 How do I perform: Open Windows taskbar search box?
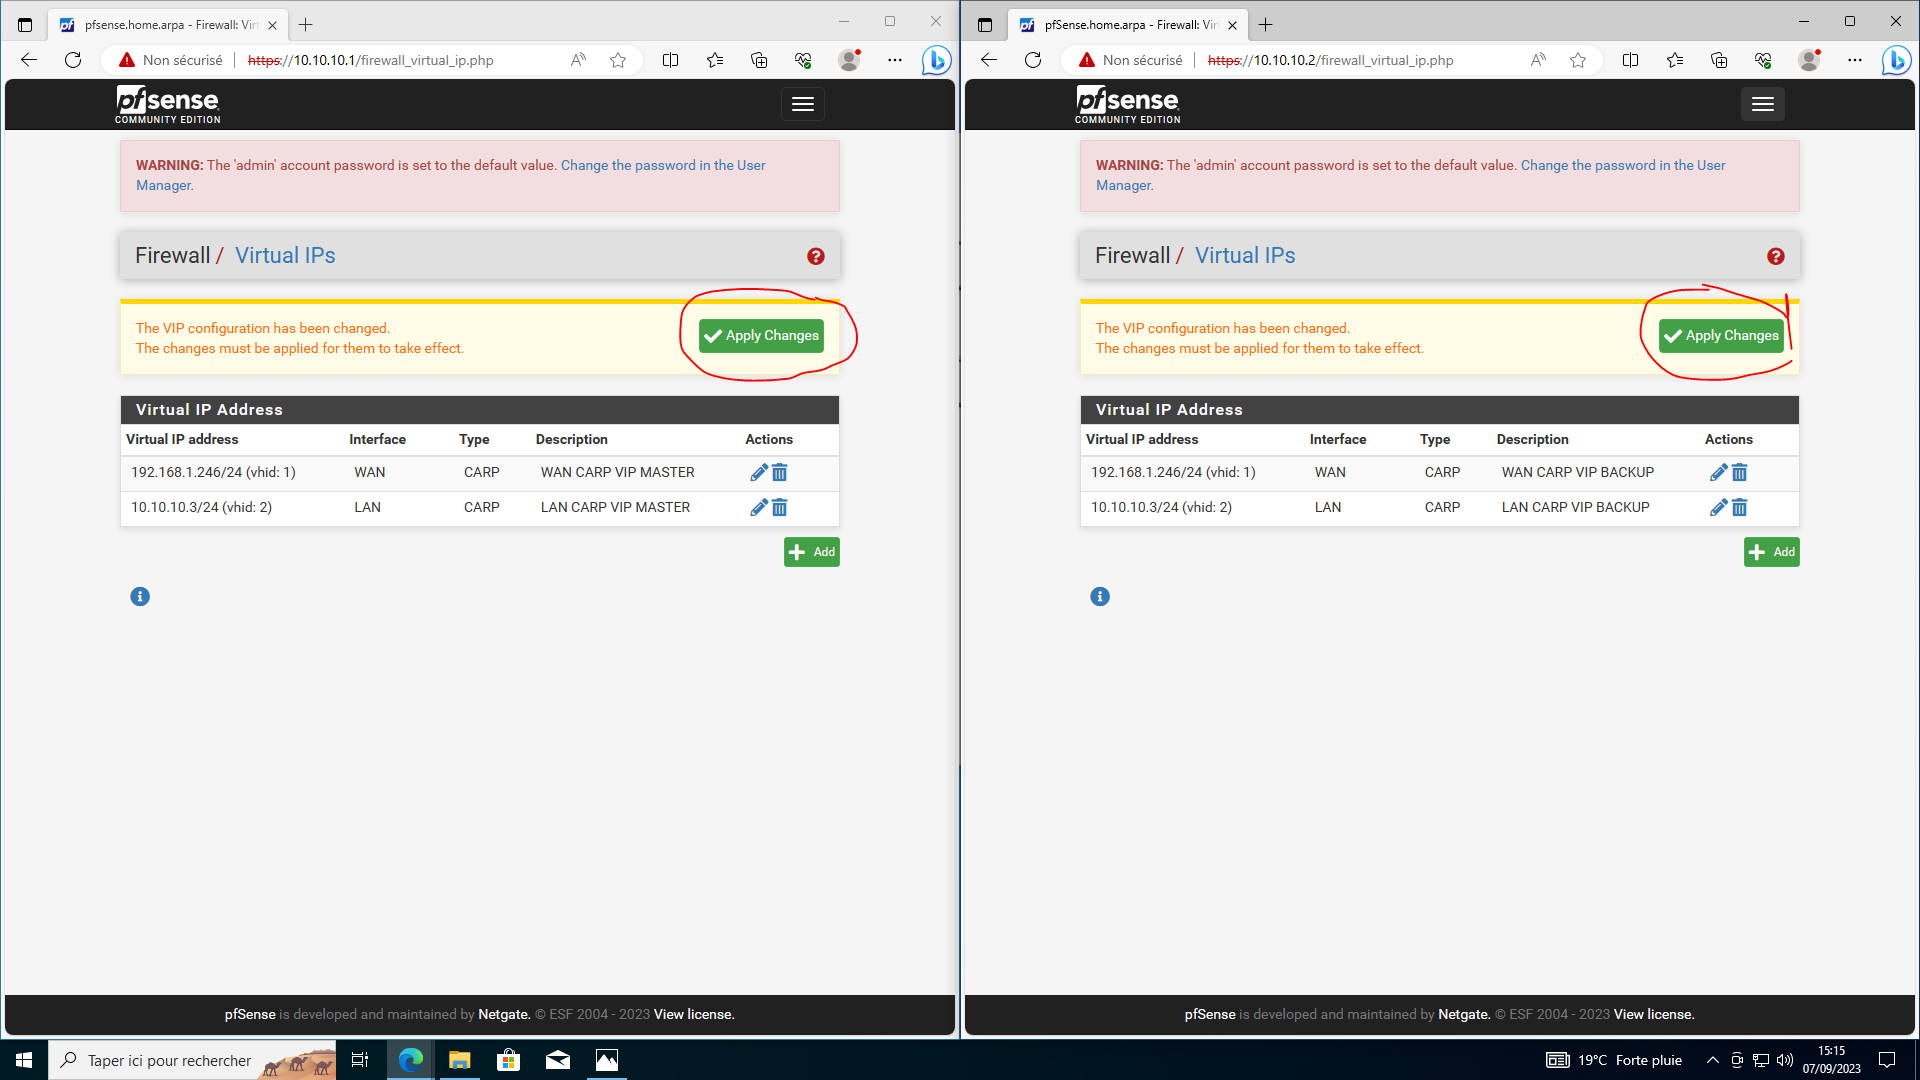170,1060
